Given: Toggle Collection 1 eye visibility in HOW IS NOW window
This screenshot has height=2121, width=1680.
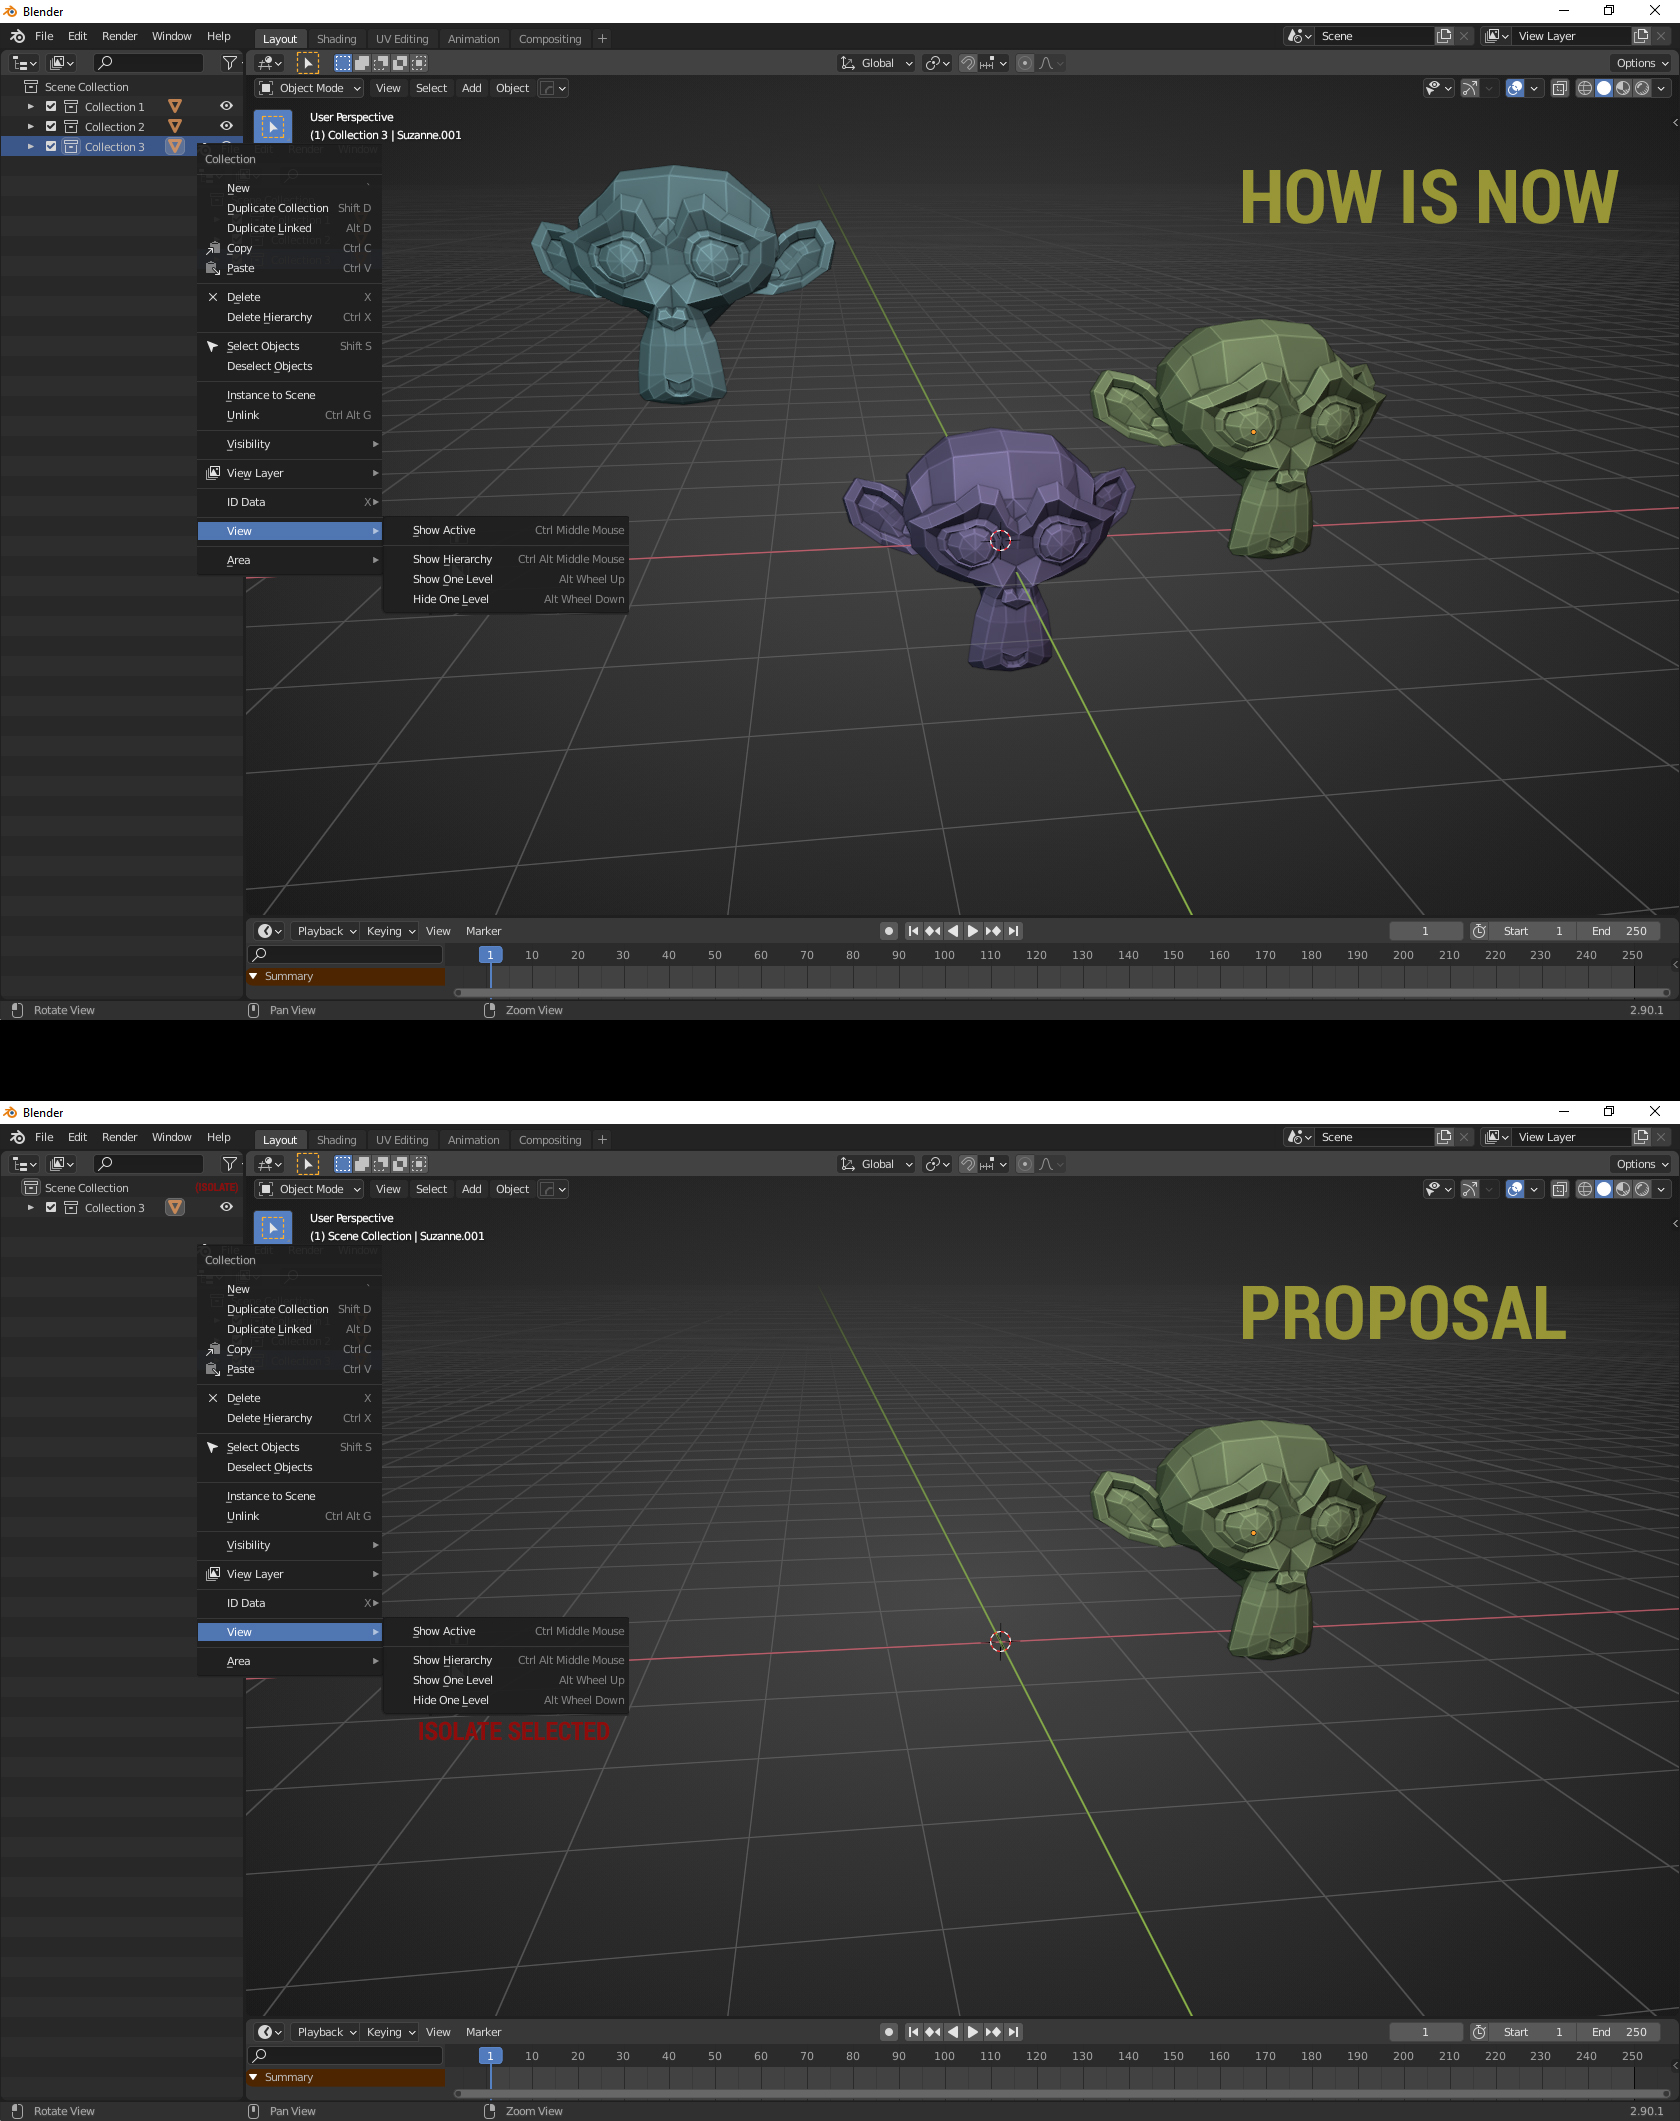Looking at the screenshot, I should click(x=226, y=106).
